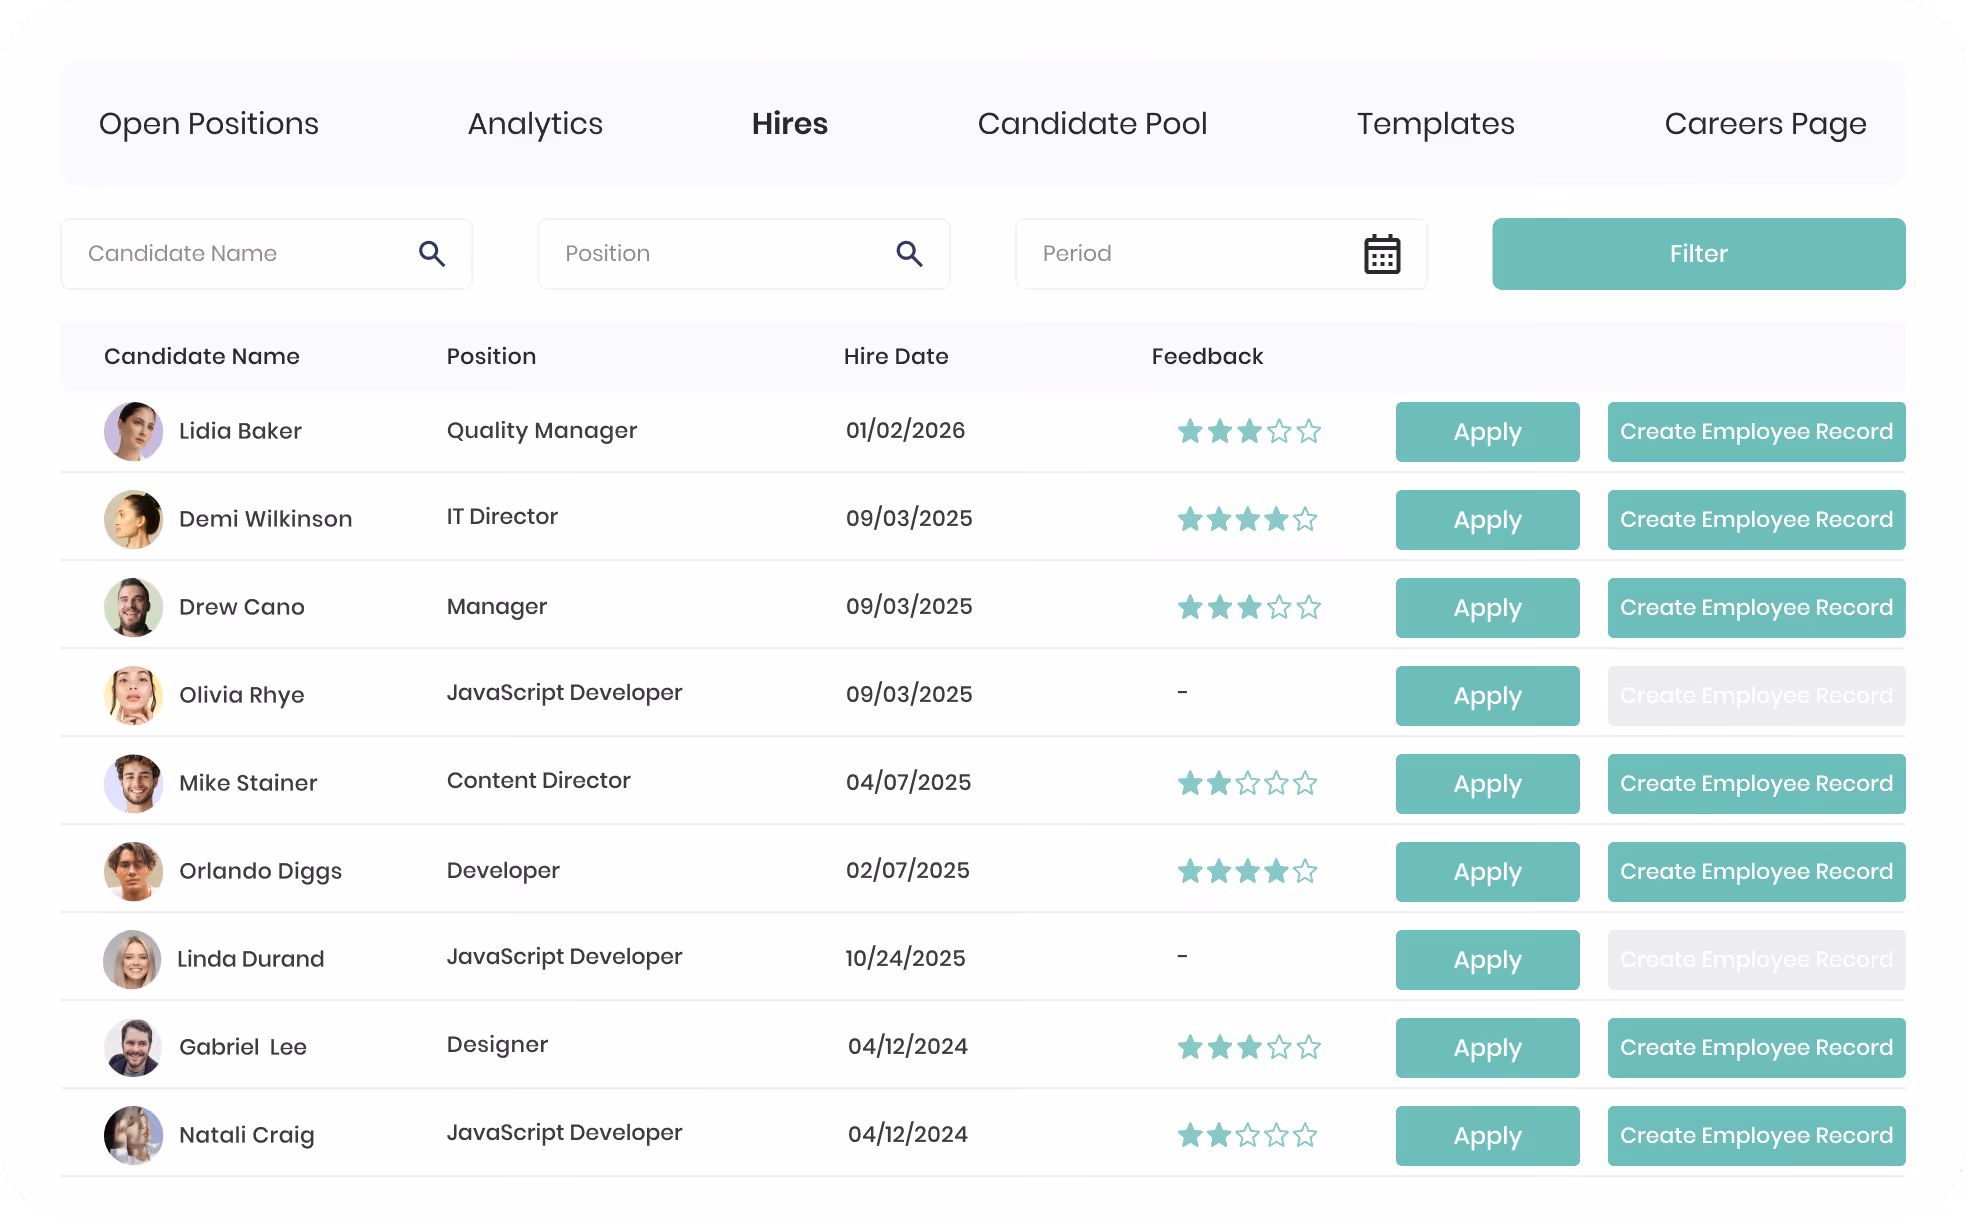Click the Filter button

click(x=1698, y=254)
